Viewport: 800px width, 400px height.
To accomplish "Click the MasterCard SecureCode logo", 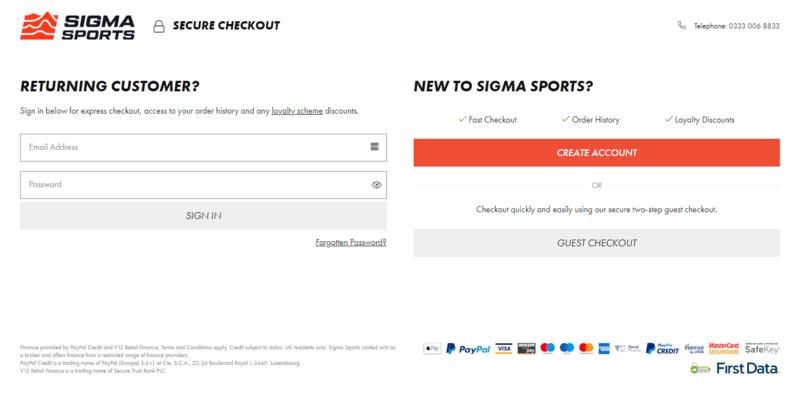I will [x=724, y=348].
